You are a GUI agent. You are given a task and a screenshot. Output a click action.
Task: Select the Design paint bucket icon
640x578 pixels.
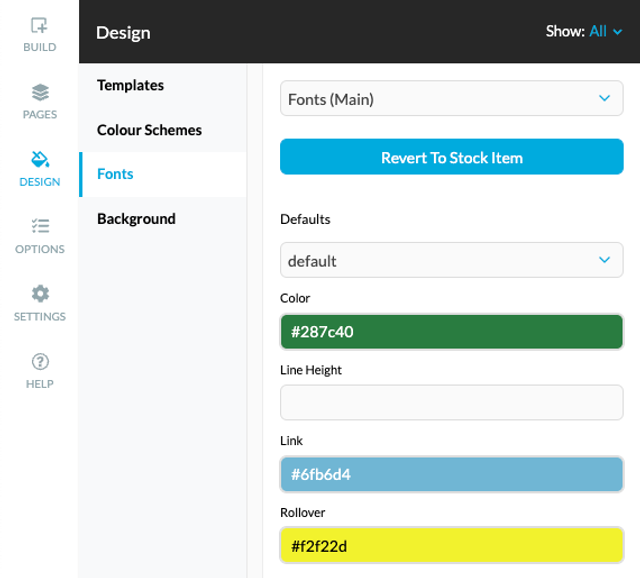coord(40,159)
